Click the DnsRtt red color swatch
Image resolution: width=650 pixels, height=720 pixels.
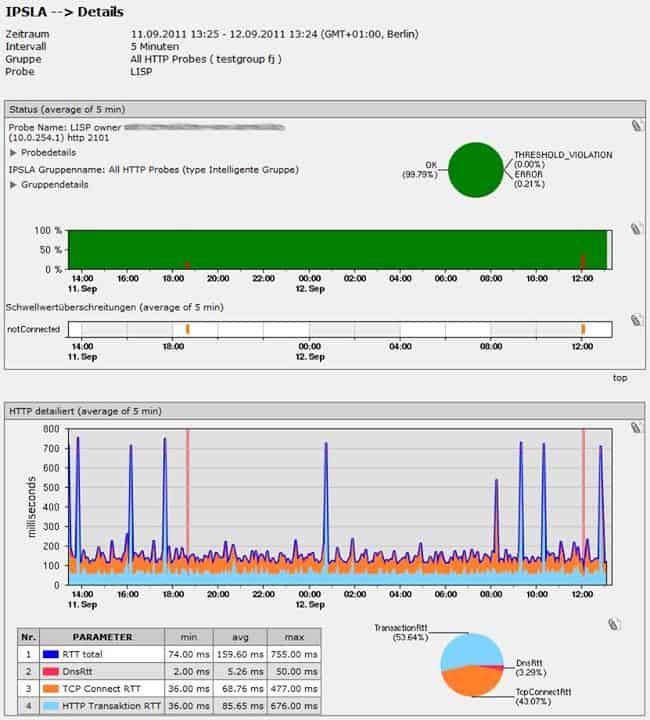point(50,671)
